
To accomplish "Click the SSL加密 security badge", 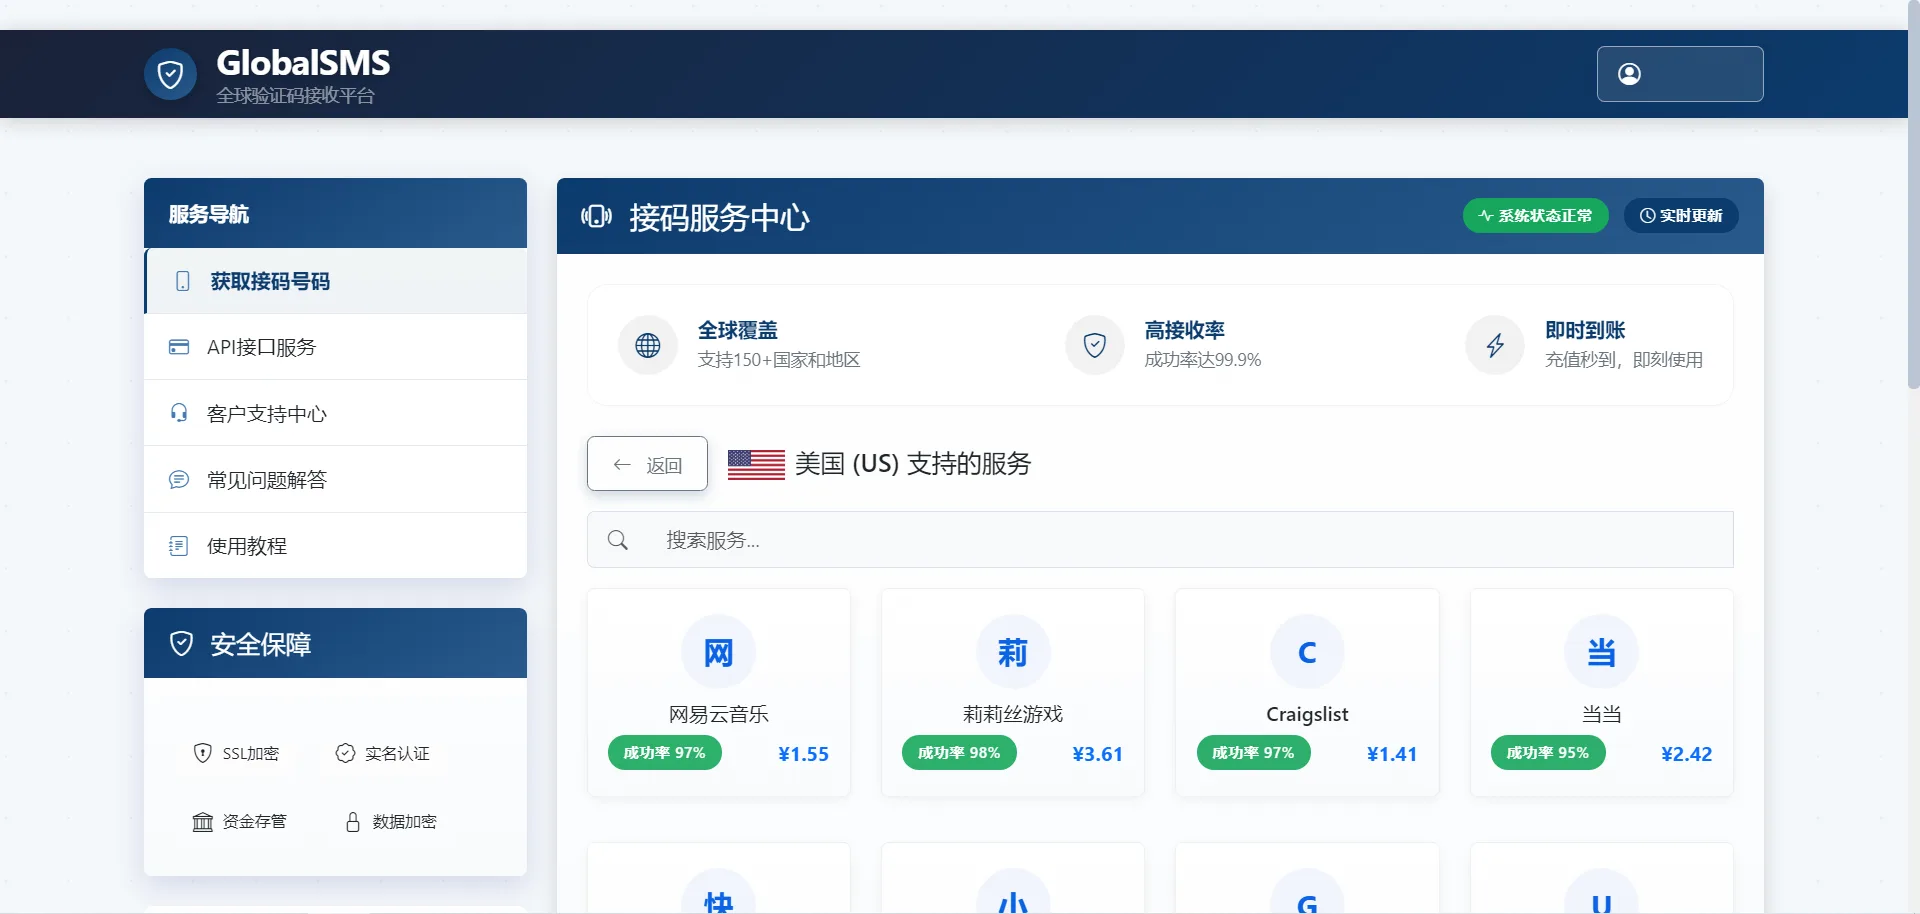I will 236,753.
